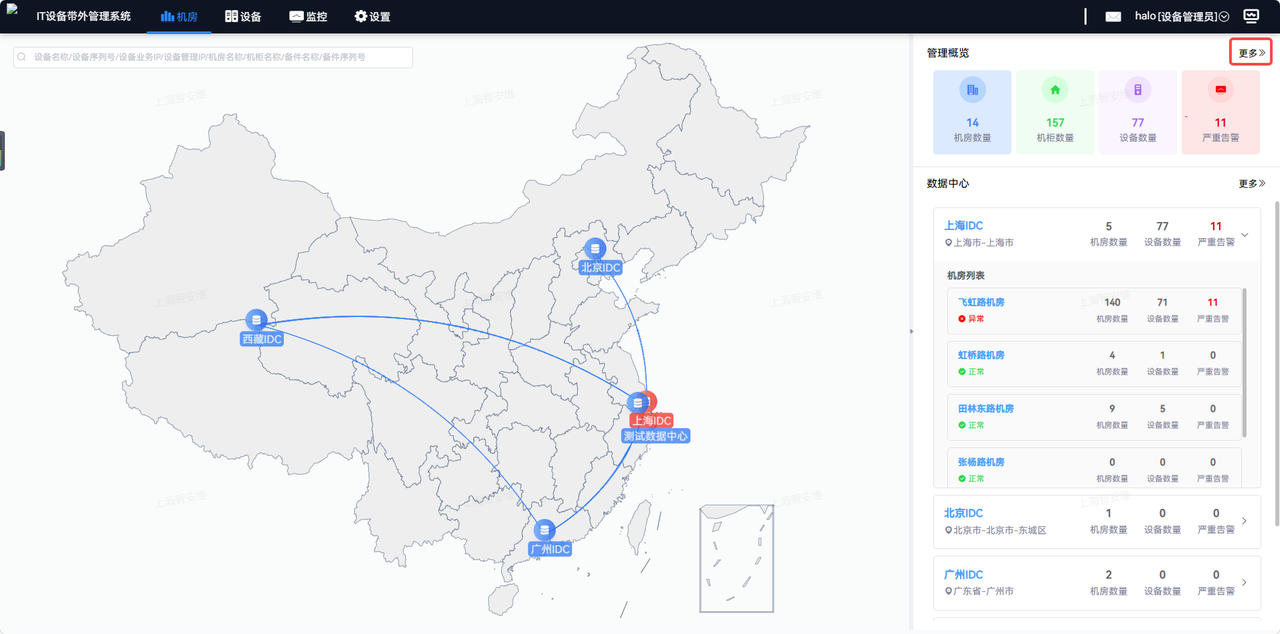
Task: Open the 张杨路机房 room link
Action: [x=981, y=462]
